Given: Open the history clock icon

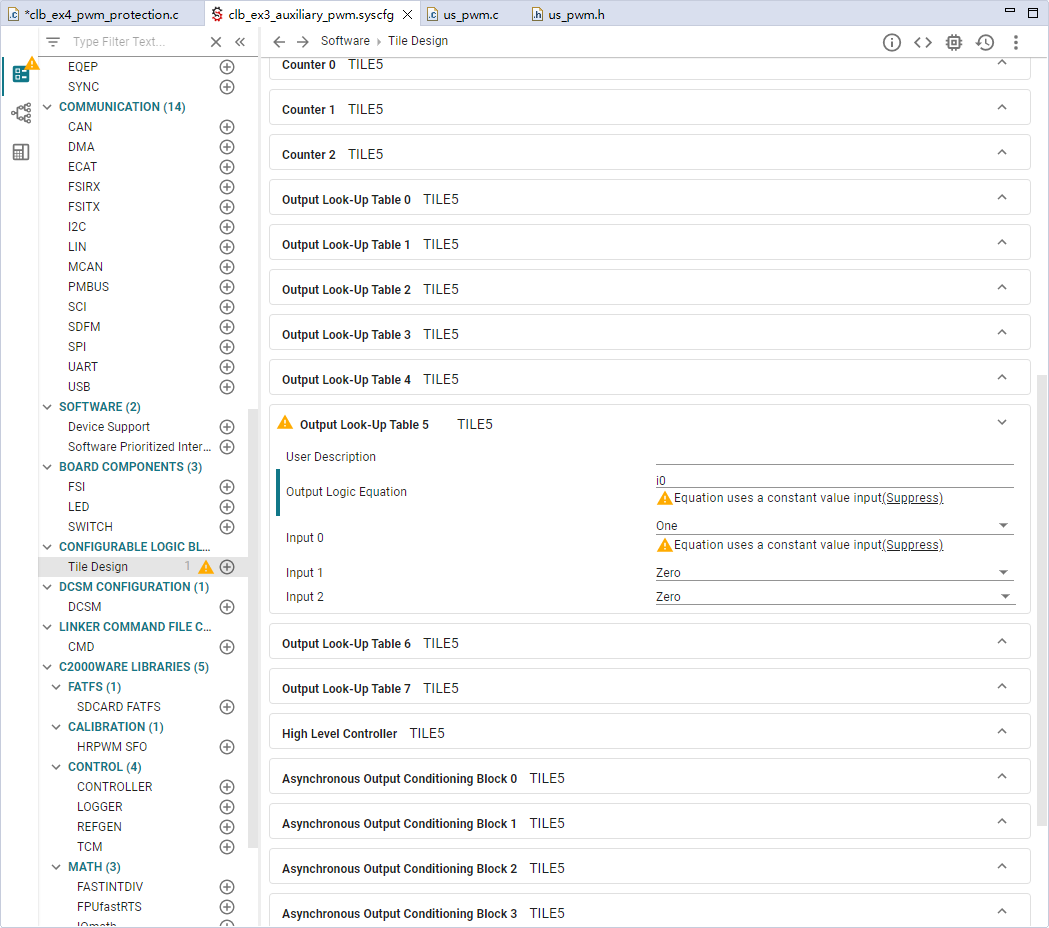Looking at the screenshot, I should [x=985, y=42].
